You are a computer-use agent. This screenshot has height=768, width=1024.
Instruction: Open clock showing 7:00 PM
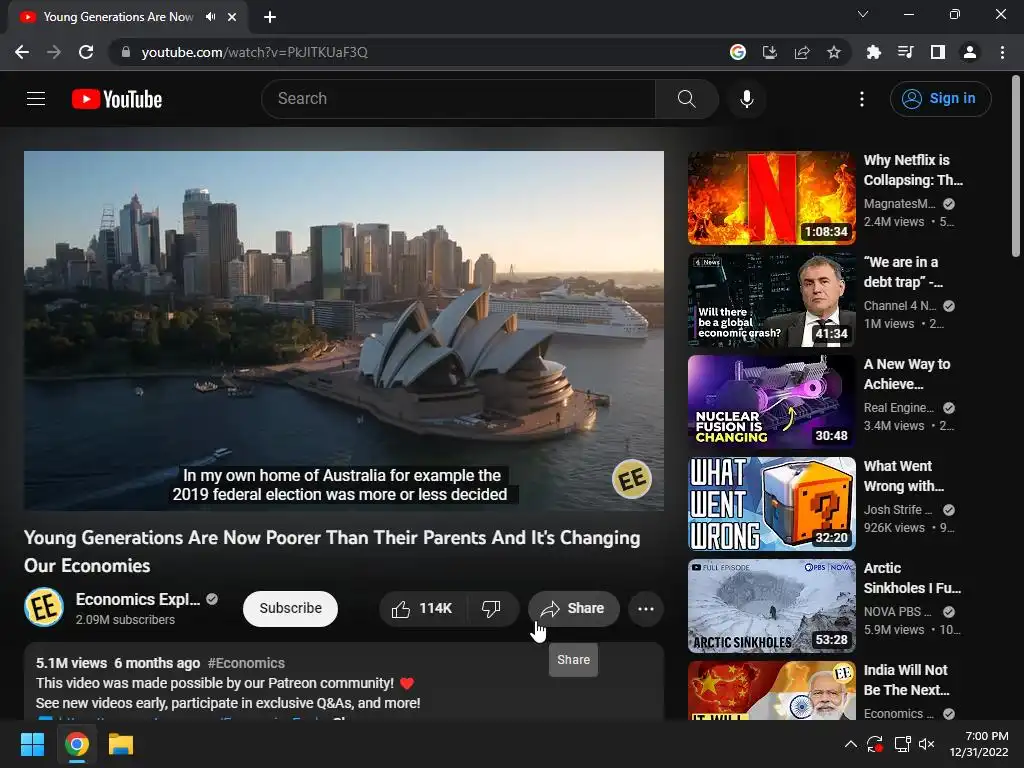click(x=979, y=744)
